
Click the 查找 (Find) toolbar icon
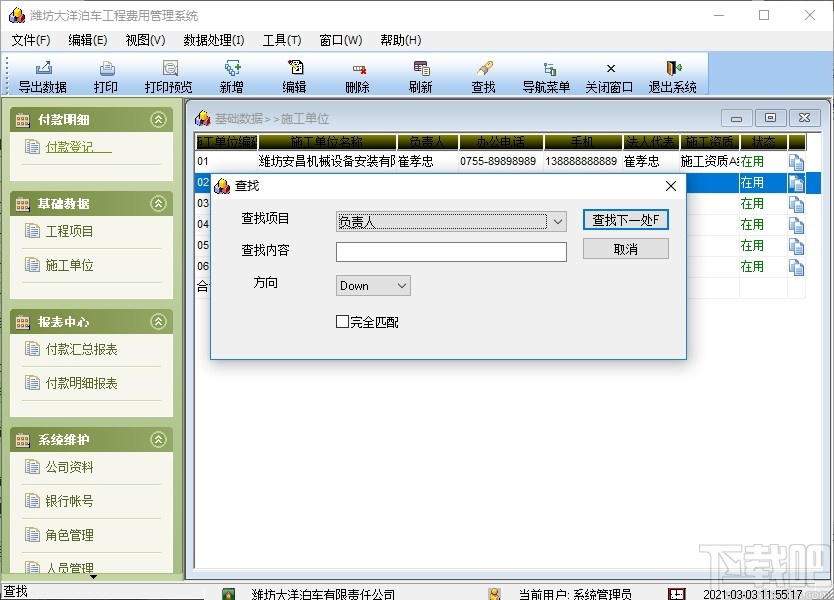pos(482,74)
